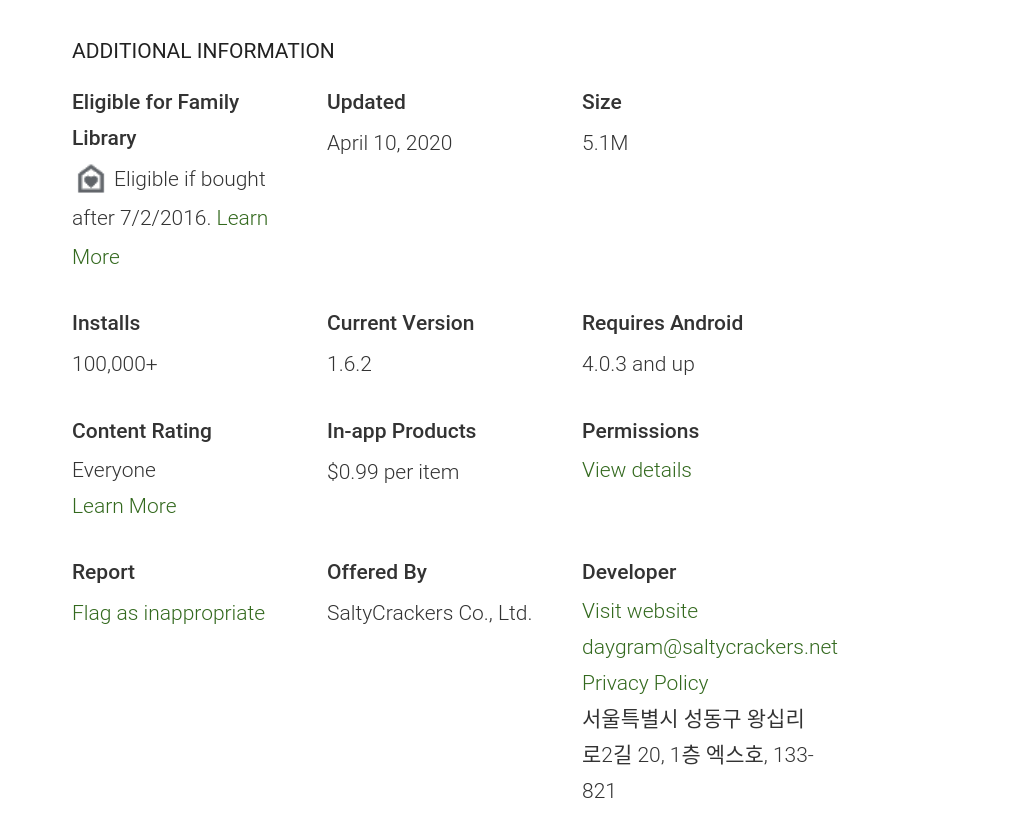The image size is (1014, 838).
Task: Click the Current Version value 1.6.2
Action: point(349,364)
